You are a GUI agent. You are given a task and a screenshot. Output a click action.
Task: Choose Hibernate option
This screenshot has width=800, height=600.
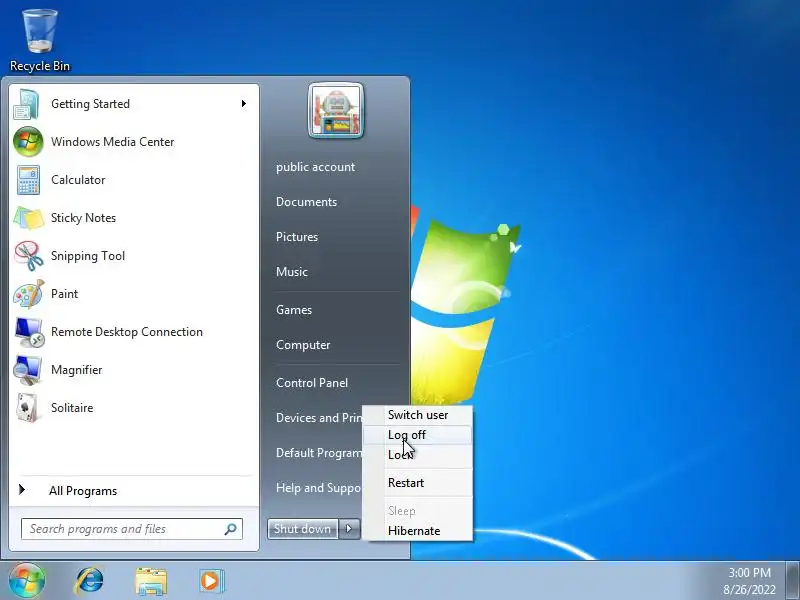tap(418, 531)
